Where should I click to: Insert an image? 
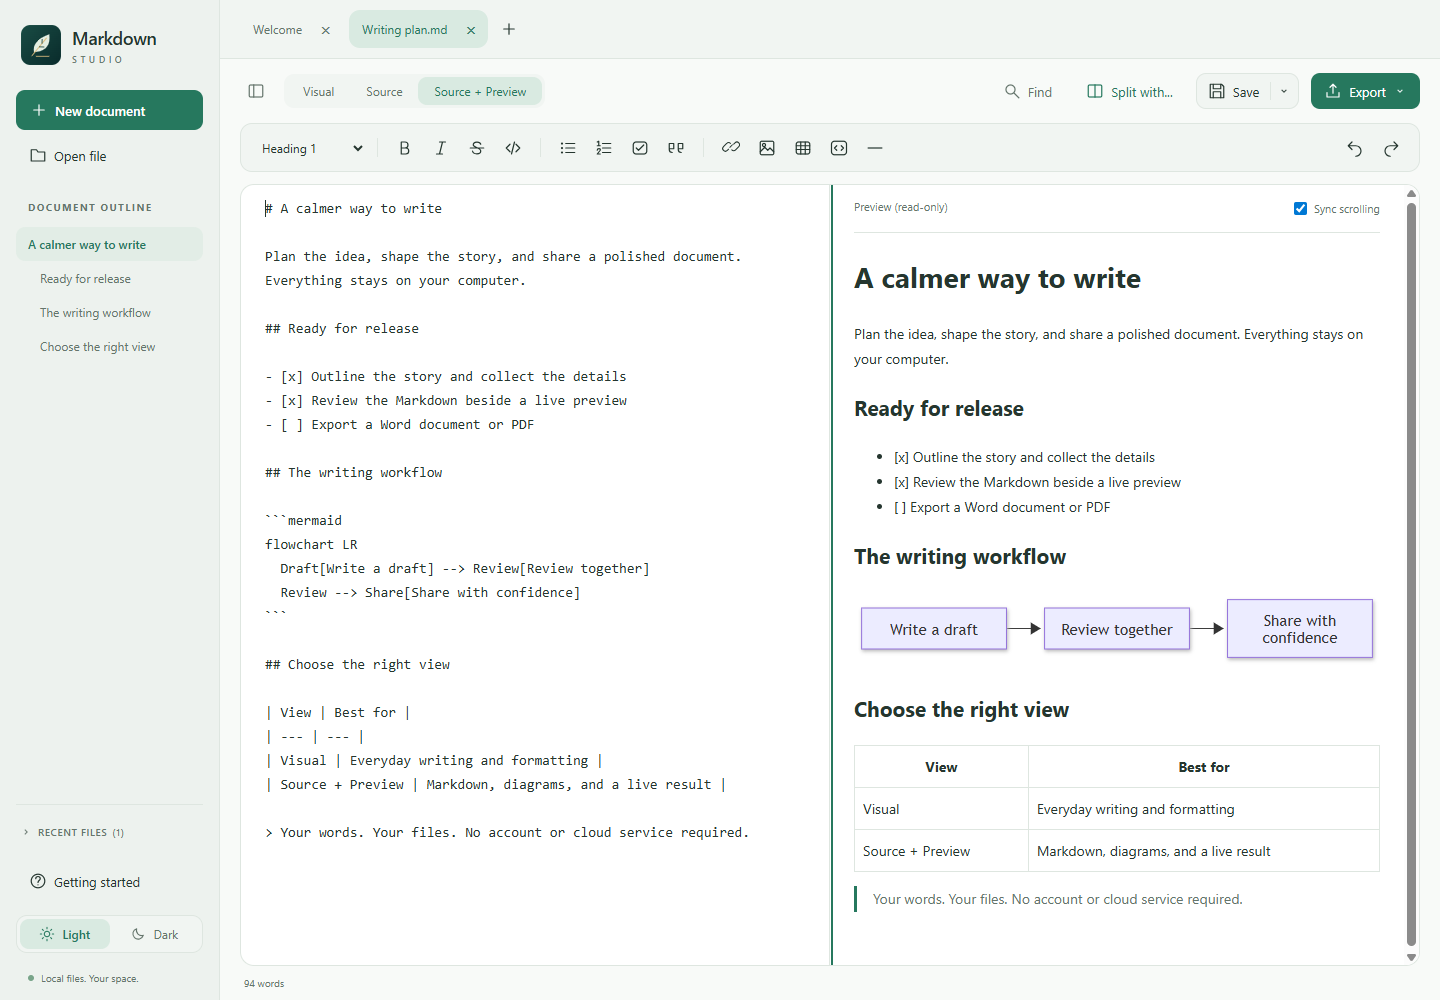click(767, 148)
